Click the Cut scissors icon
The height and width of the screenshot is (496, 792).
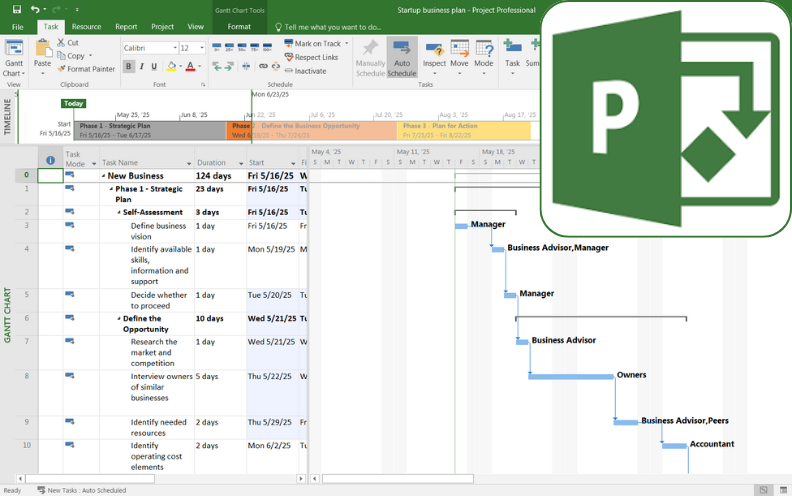[61, 43]
